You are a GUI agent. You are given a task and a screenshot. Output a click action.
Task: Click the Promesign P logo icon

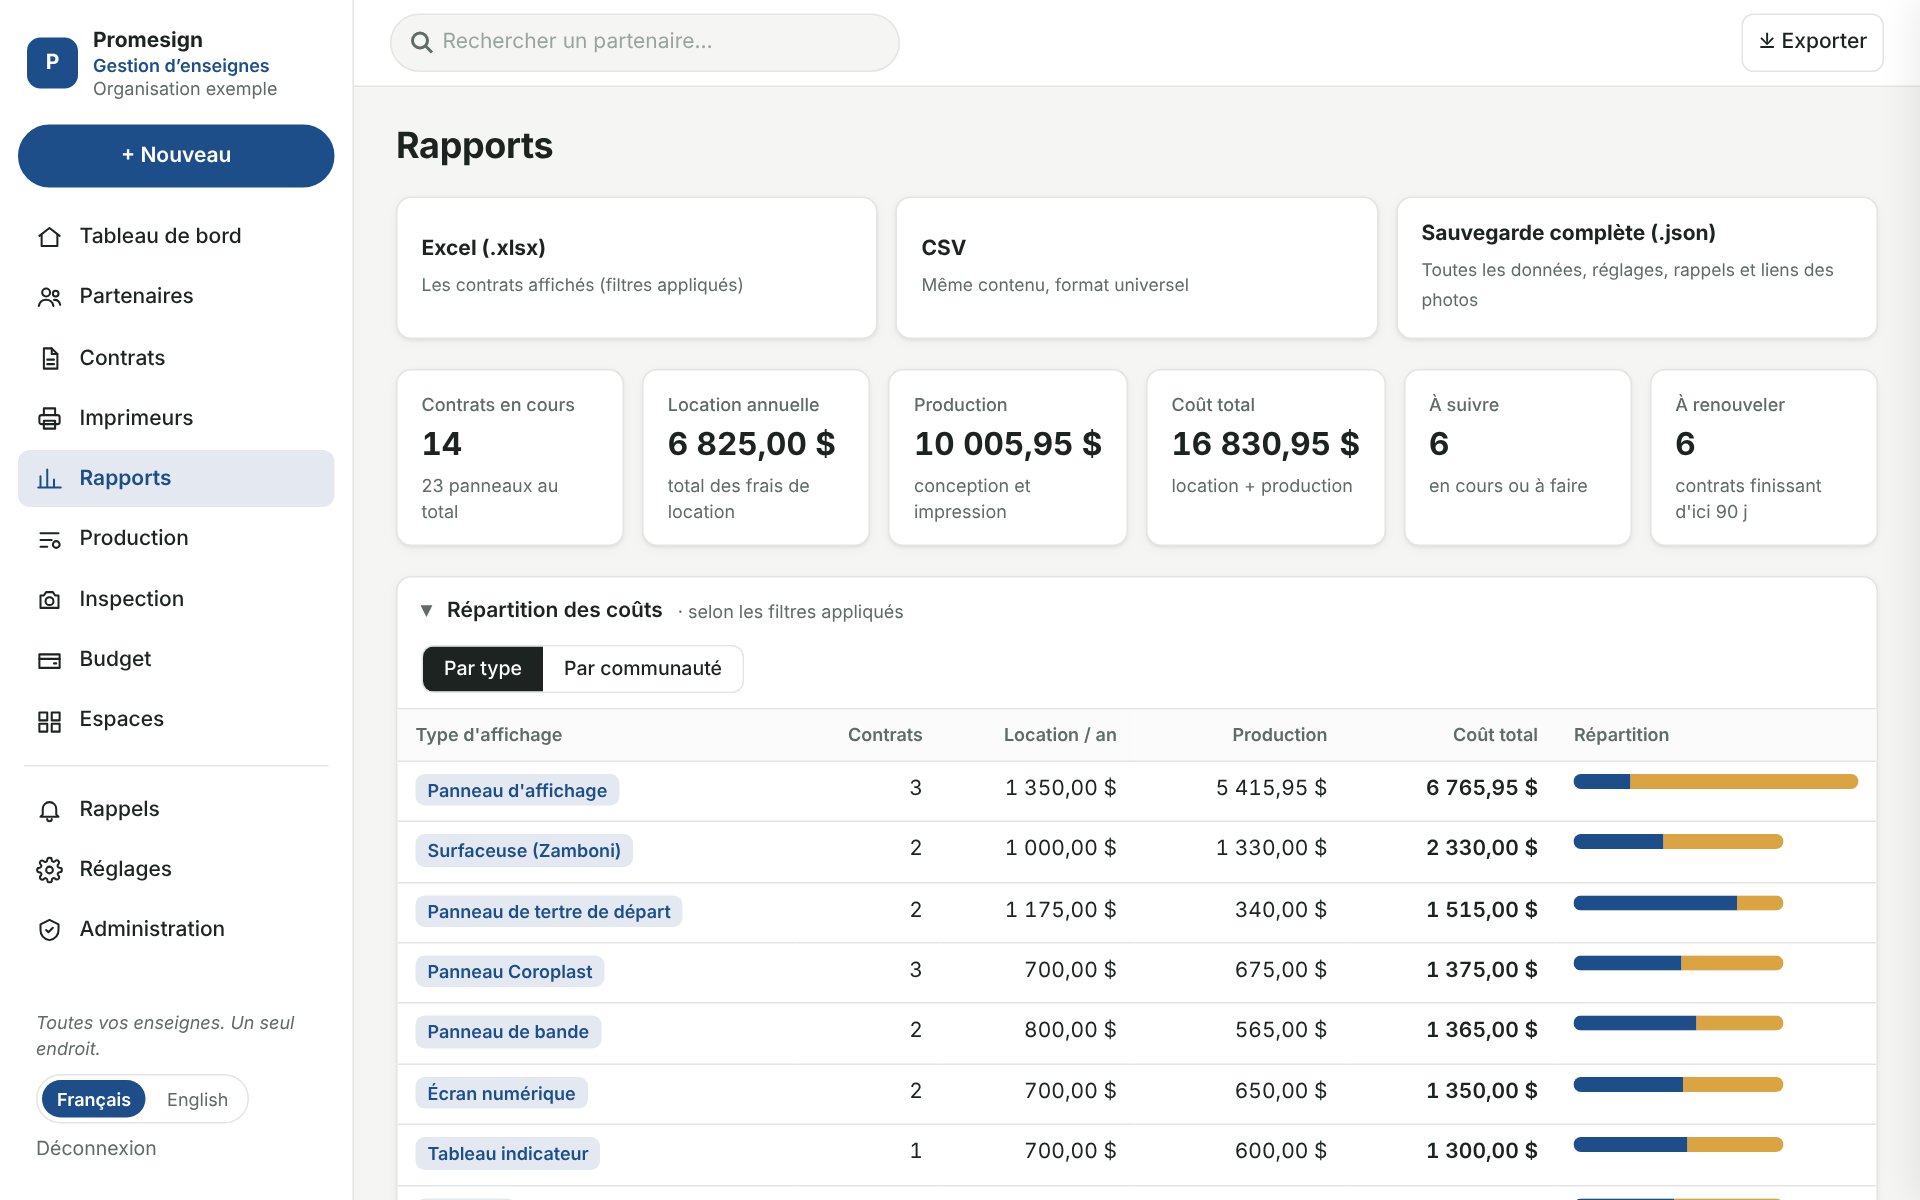[52, 62]
